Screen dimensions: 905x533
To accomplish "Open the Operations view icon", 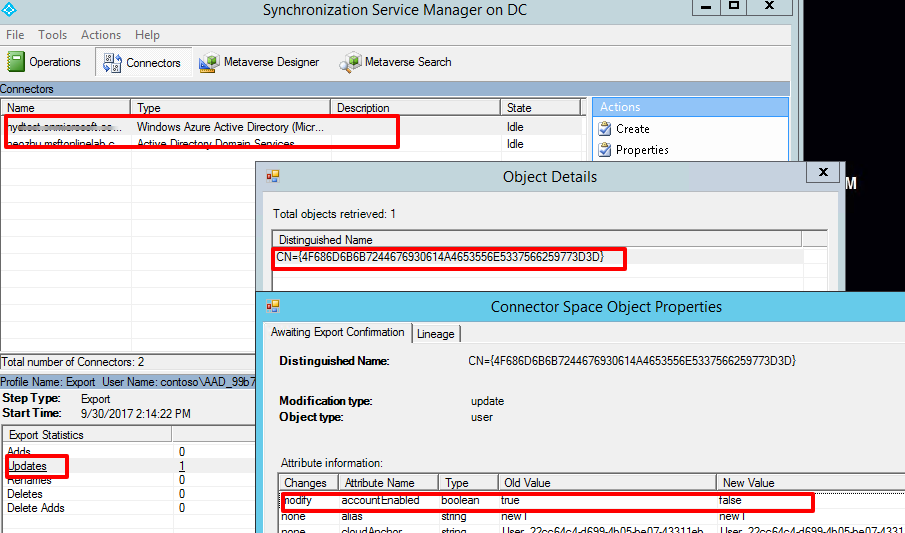I will tap(16, 62).
